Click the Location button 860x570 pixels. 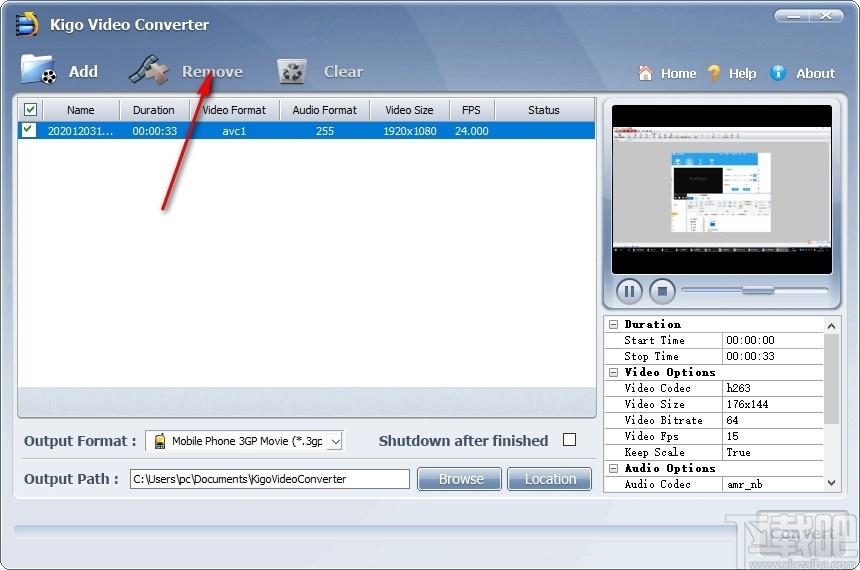[x=550, y=479]
